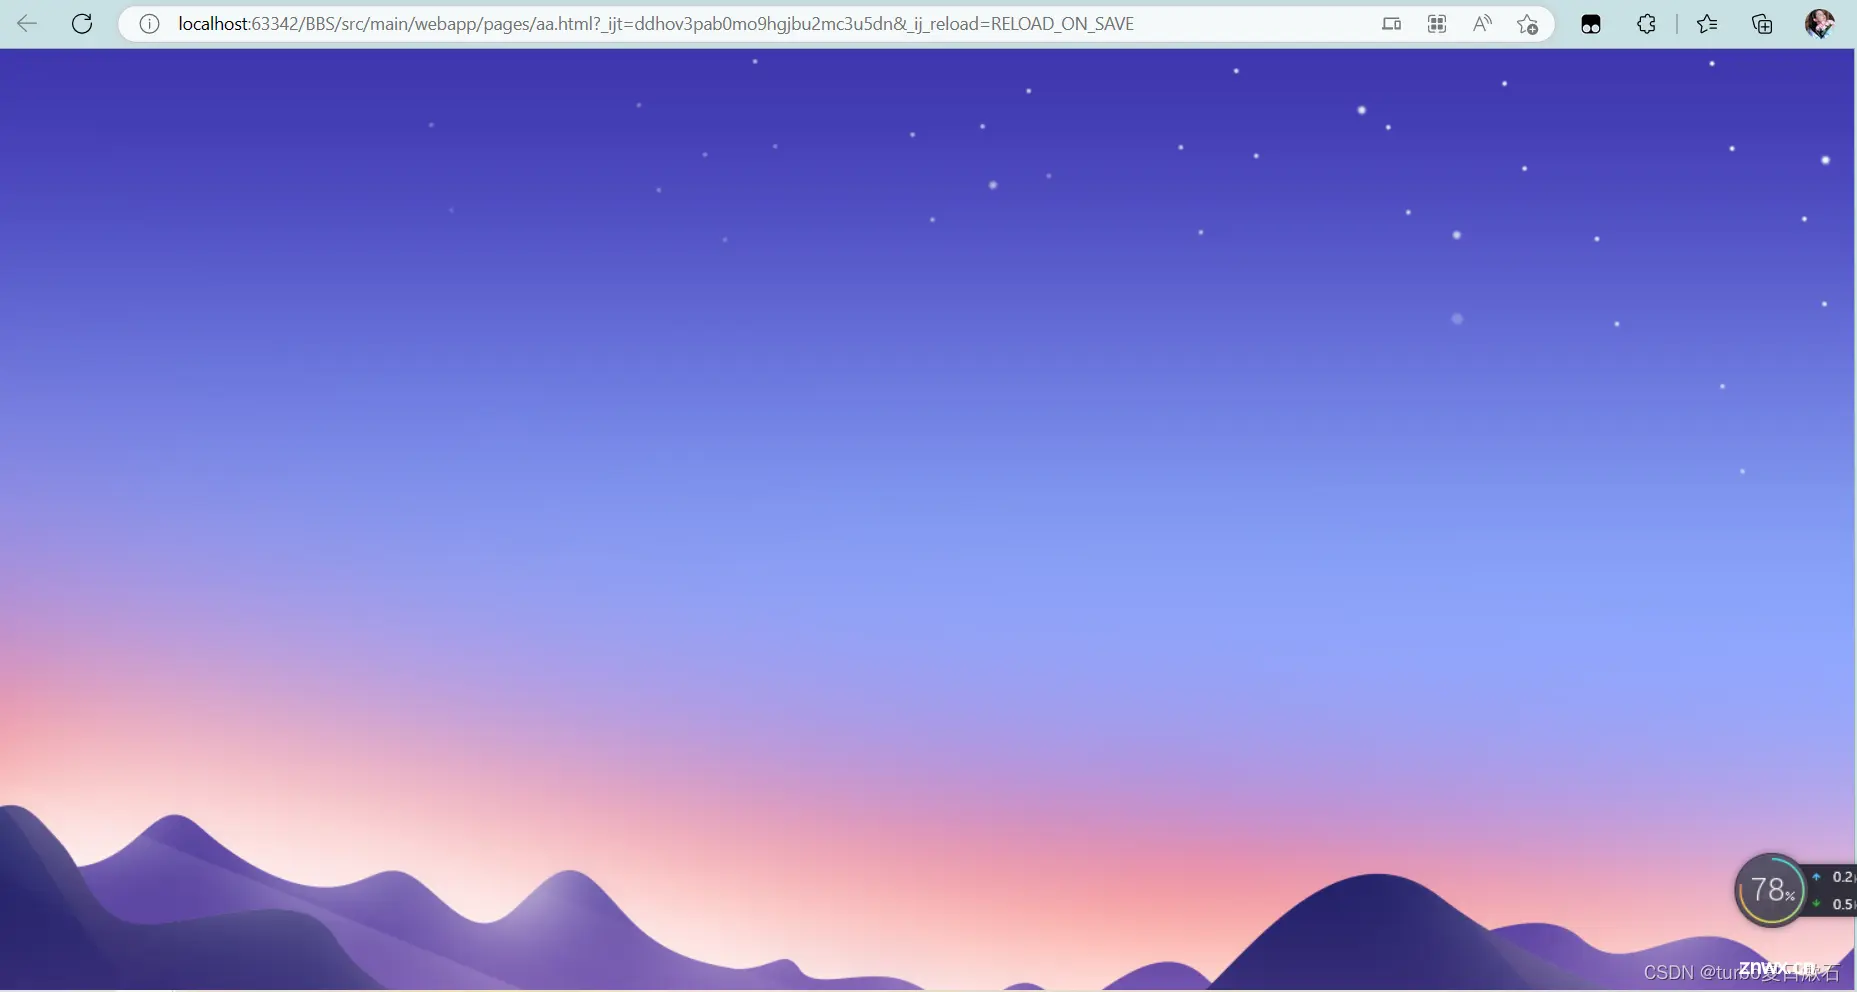Open the Collections icon

pyautogui.click(x=1762, y=24)
